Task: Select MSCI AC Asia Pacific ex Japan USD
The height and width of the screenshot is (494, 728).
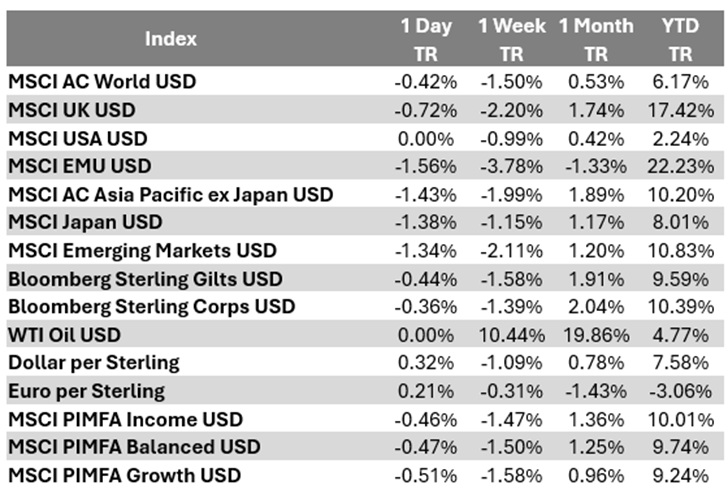Action: 170,194
